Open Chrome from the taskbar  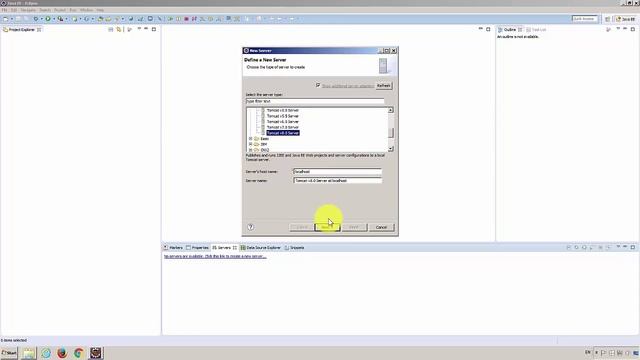pos(79,353)
